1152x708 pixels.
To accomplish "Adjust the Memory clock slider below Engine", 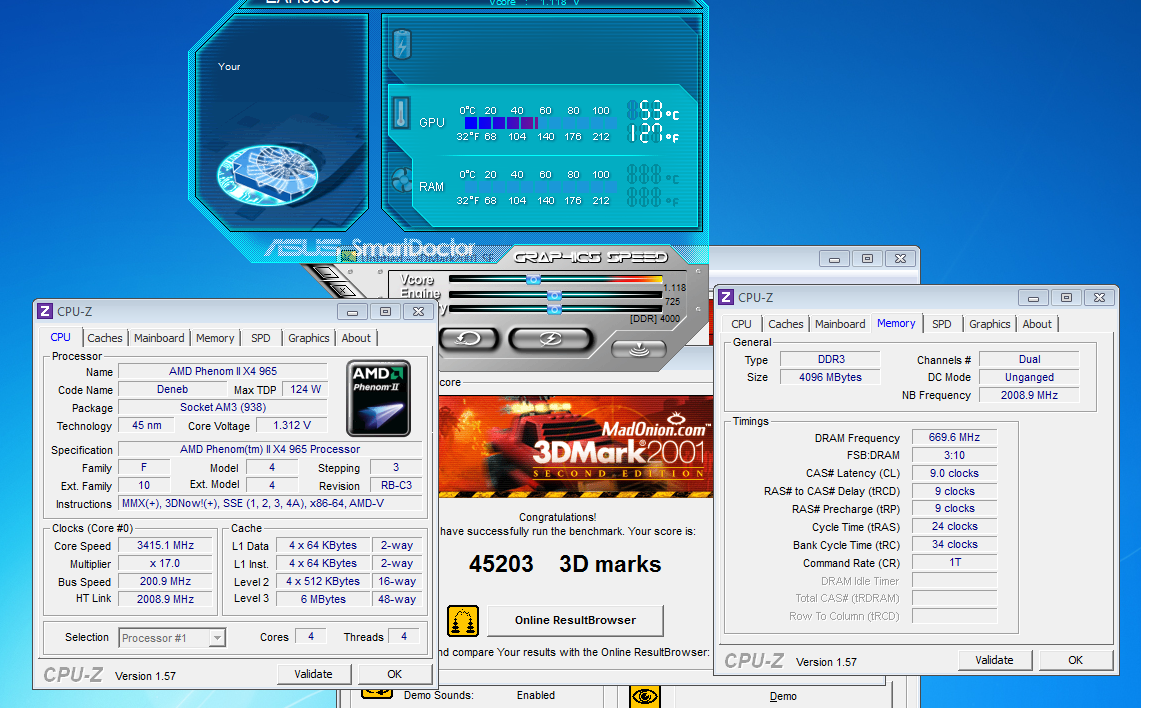I will click(x=555, y=310).
